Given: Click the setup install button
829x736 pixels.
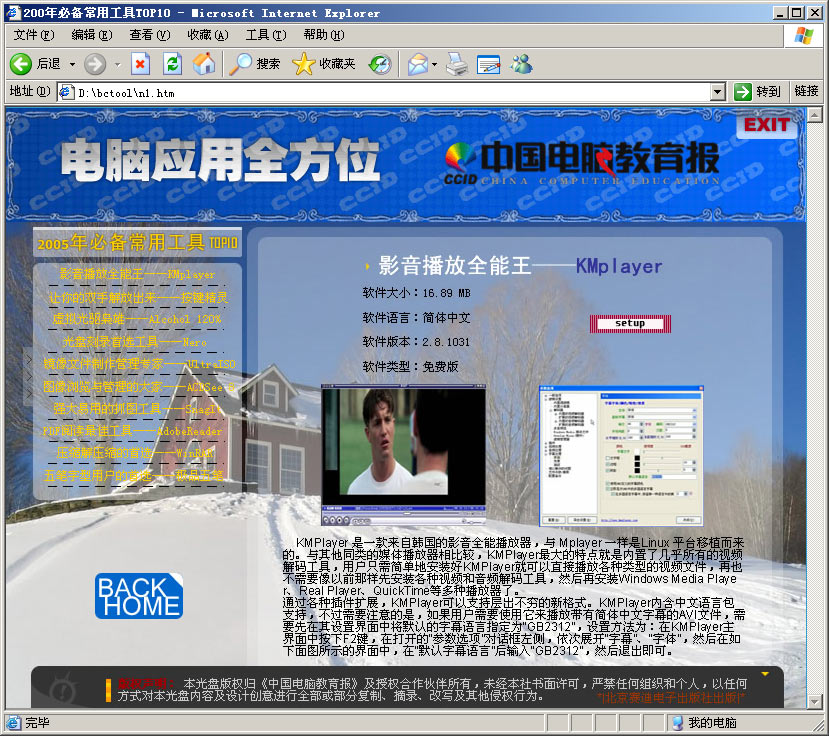Looking at the screenshot, I should click(630, 324).
